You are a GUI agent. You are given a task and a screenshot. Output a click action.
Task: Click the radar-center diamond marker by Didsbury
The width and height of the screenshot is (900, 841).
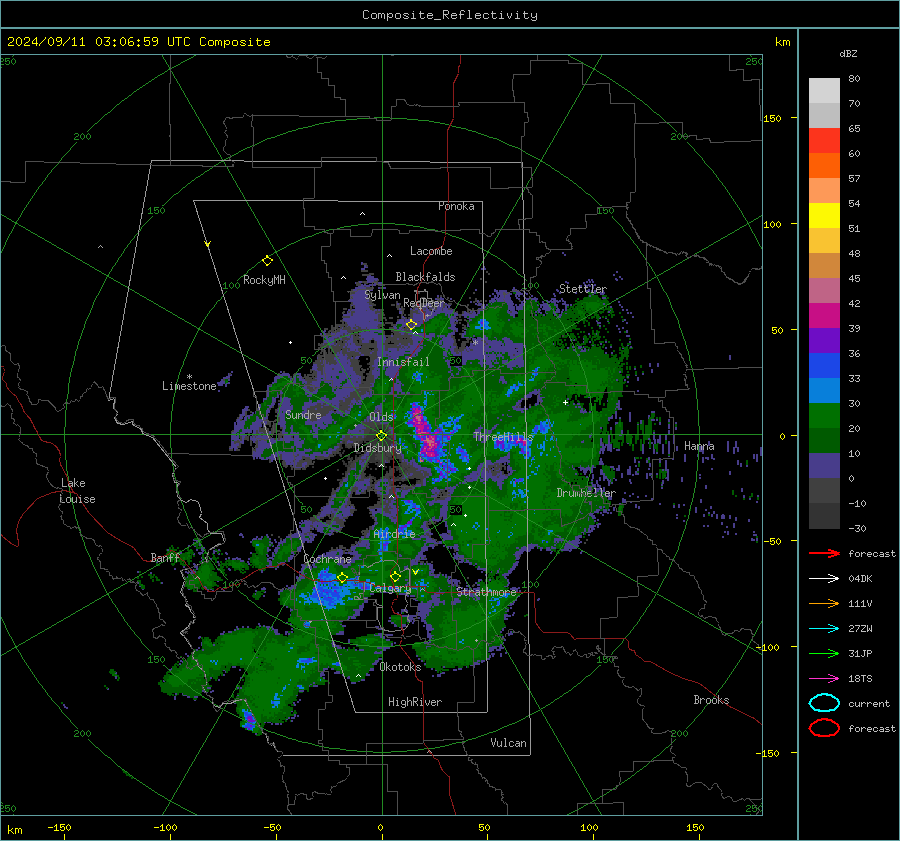click(x=381, y=436)
